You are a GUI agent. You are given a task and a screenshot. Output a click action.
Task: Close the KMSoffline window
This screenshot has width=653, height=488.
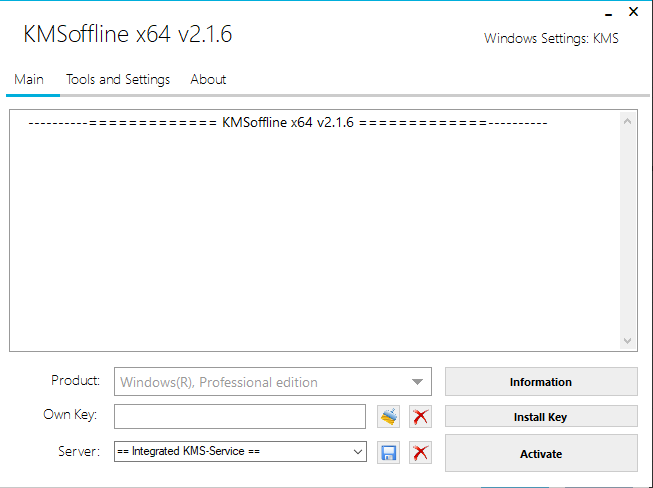click(633, 12)
